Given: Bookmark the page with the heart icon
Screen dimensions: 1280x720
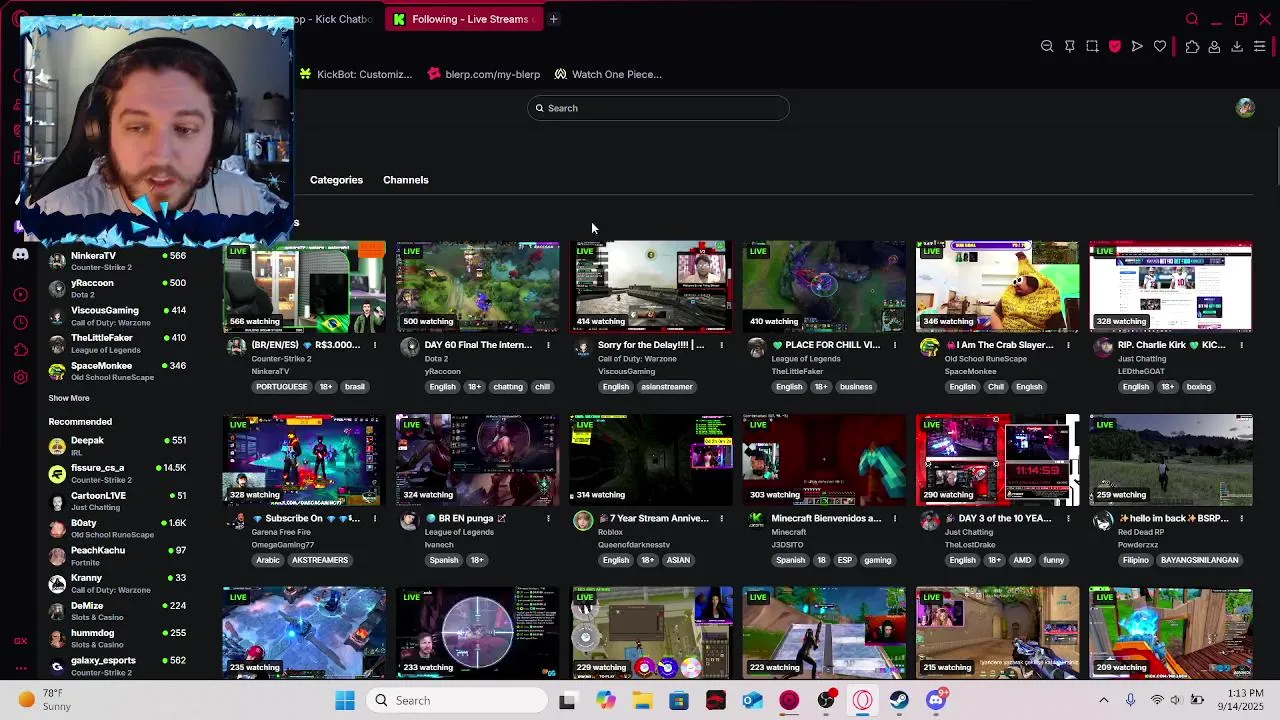Looking at the screenshot, I should [1160, 46].
